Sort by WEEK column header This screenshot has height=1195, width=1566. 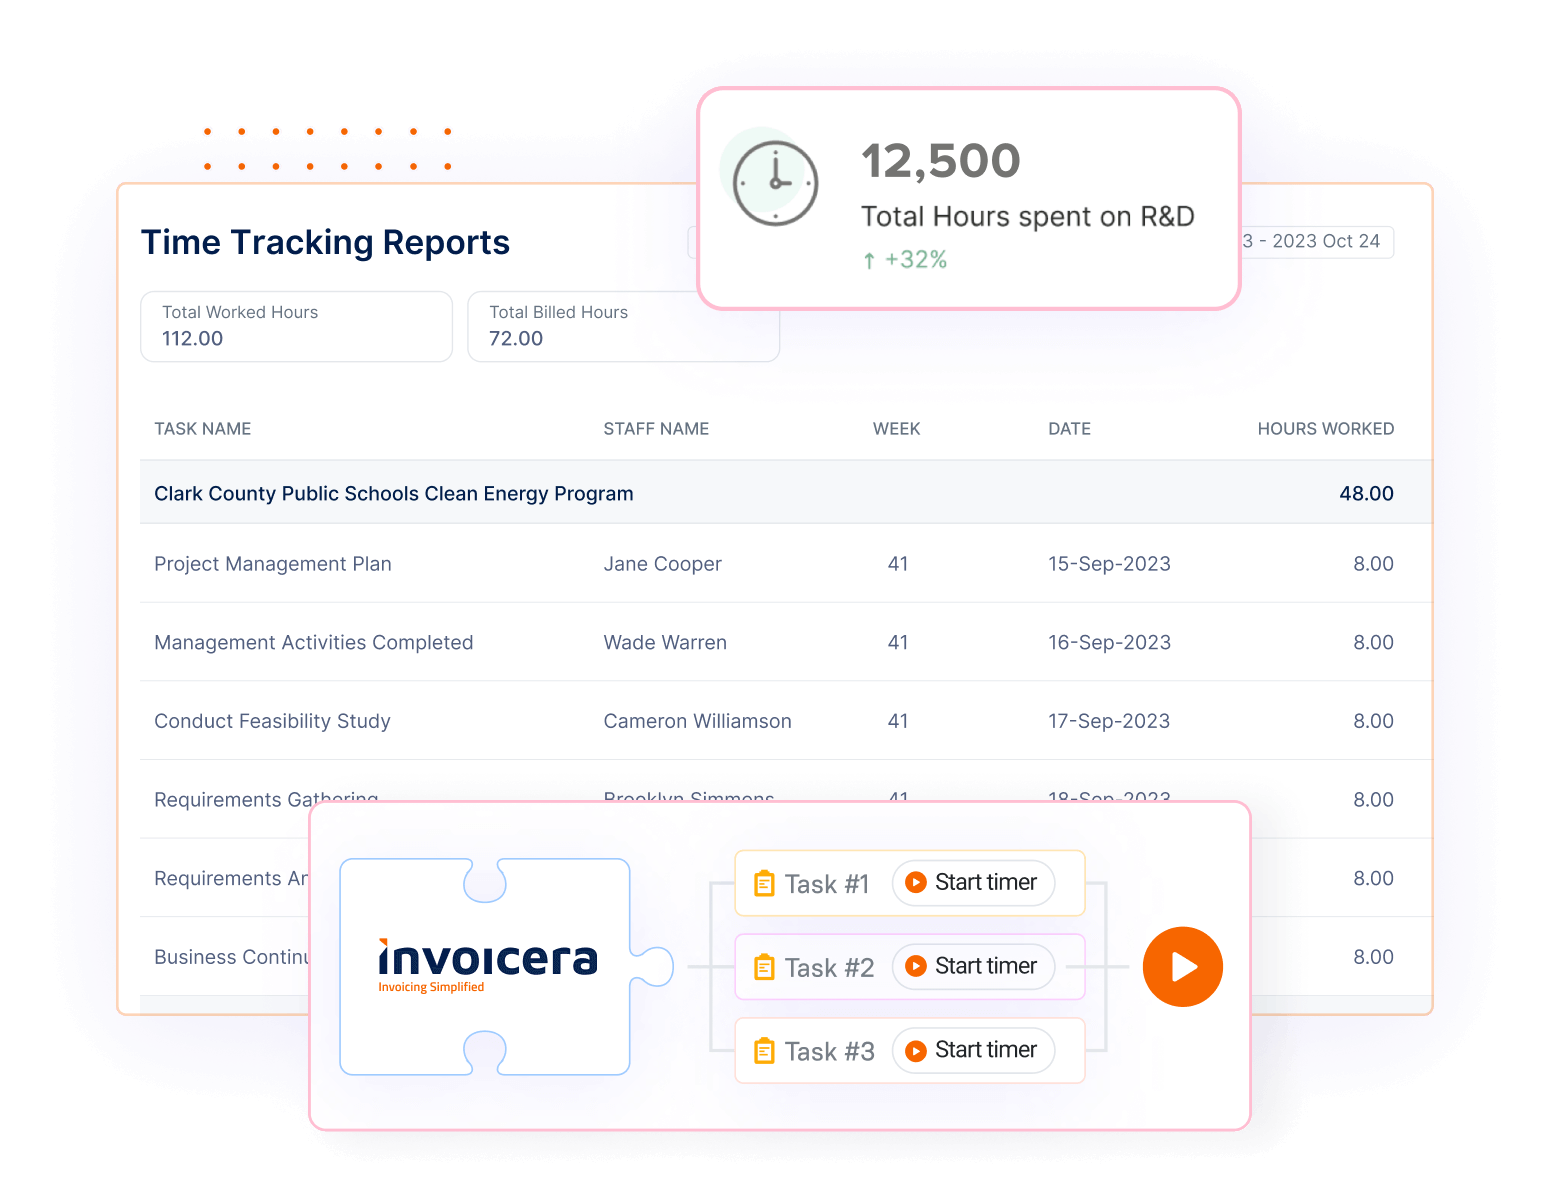pyautogui.click(x=896, y=429)
